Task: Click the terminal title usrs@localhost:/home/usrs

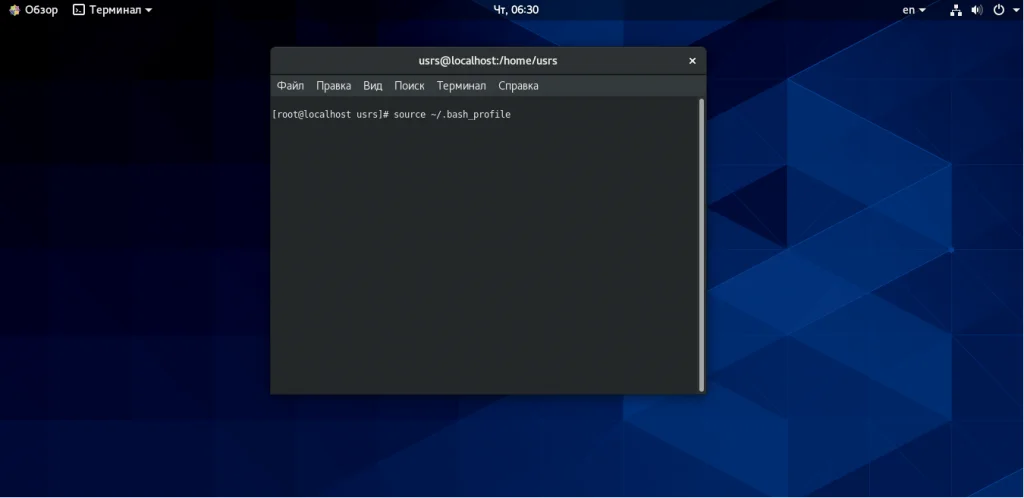Action: 488,61
